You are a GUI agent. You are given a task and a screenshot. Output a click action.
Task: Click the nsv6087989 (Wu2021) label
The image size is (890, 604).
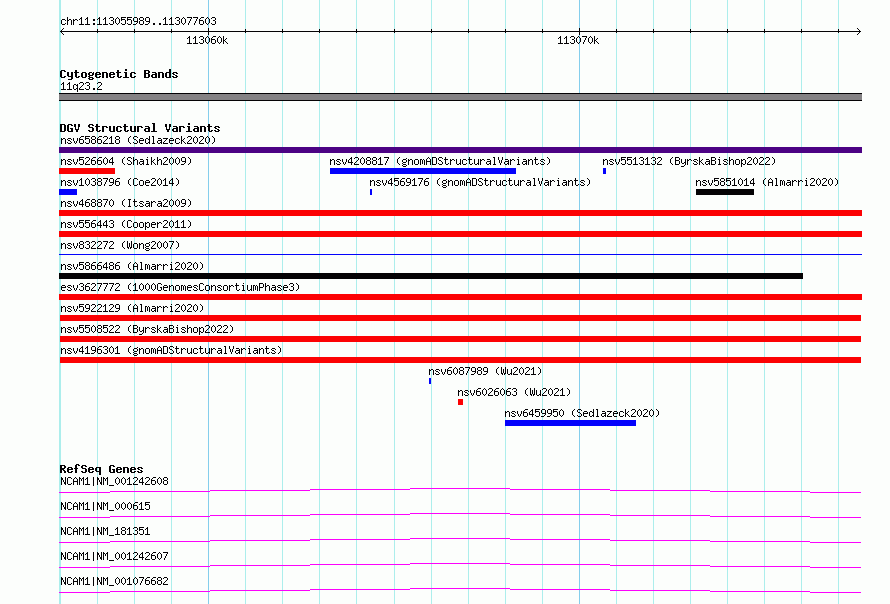click(x=485, y=371)
